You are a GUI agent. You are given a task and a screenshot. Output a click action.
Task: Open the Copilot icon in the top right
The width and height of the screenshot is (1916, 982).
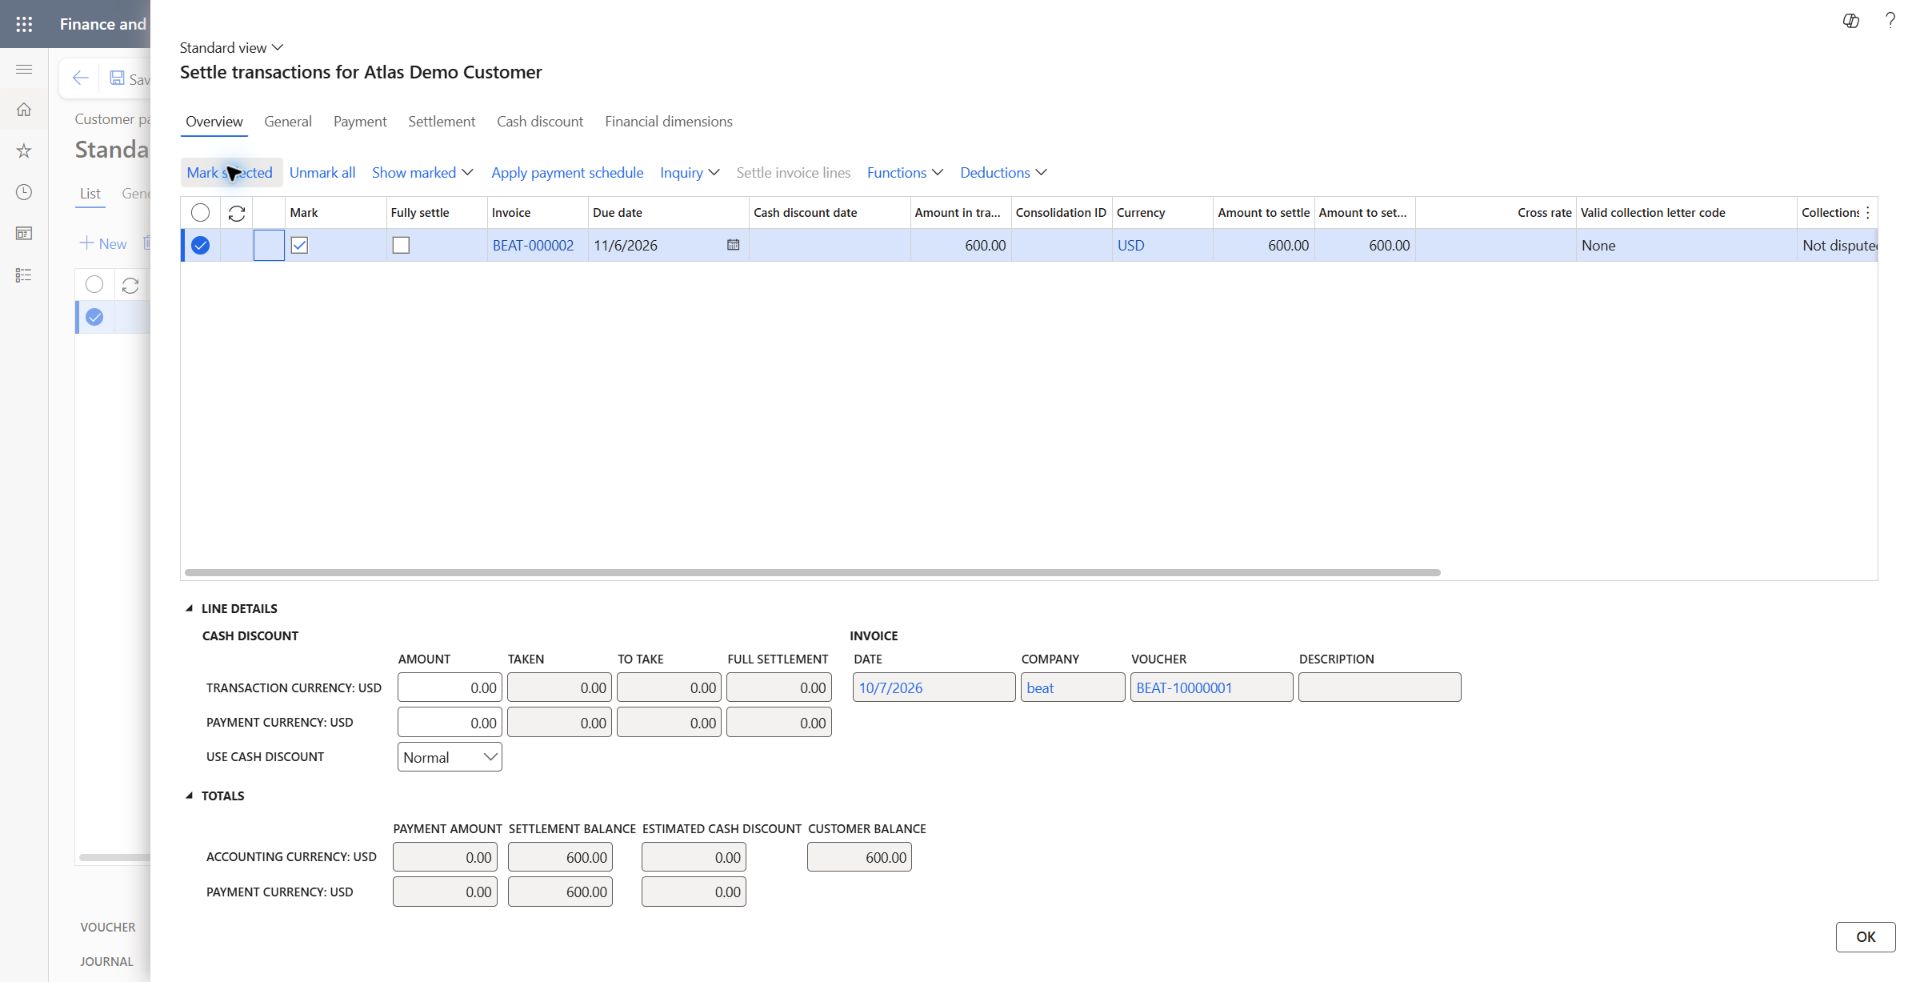click(x=1851, y=20)
